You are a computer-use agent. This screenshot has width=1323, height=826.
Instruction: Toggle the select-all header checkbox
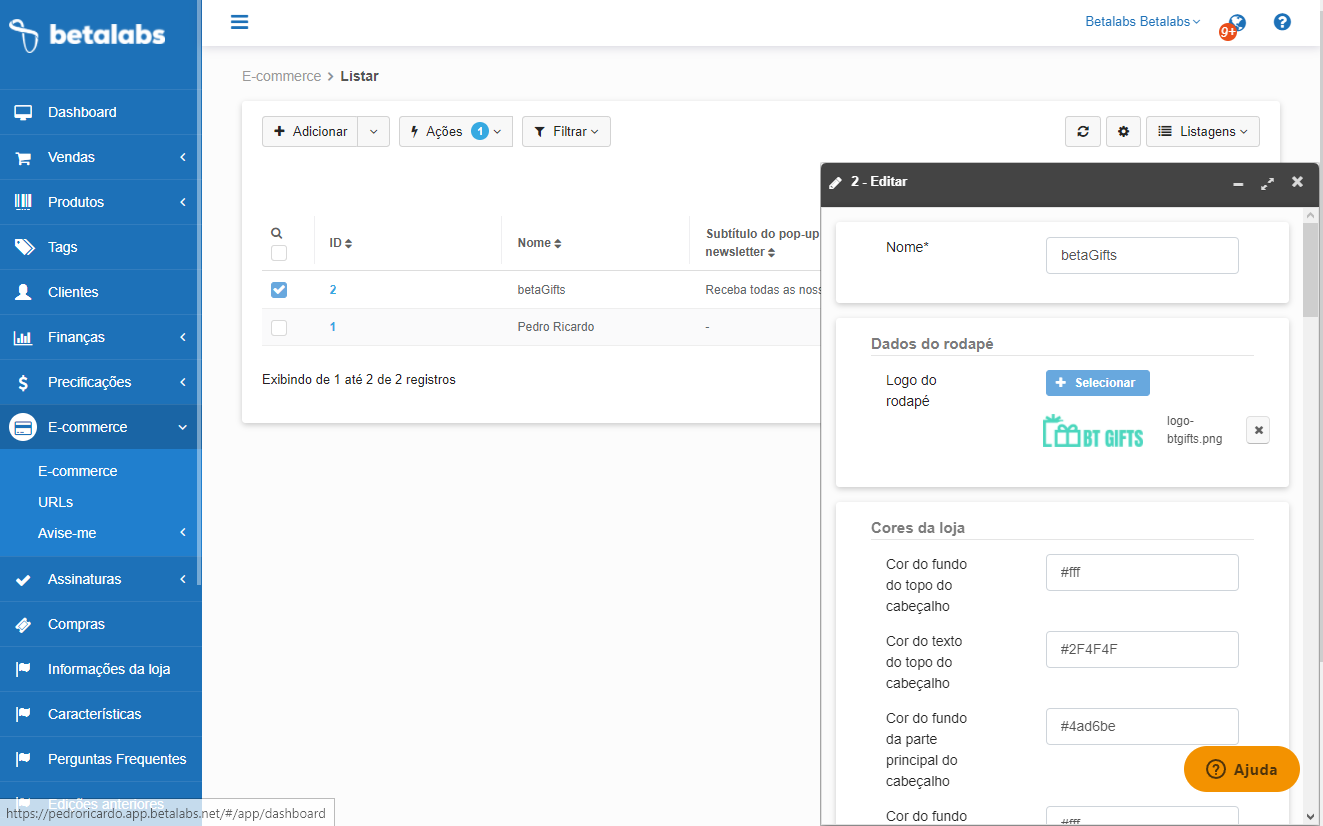pyautogui.click(x=279, y=253)
